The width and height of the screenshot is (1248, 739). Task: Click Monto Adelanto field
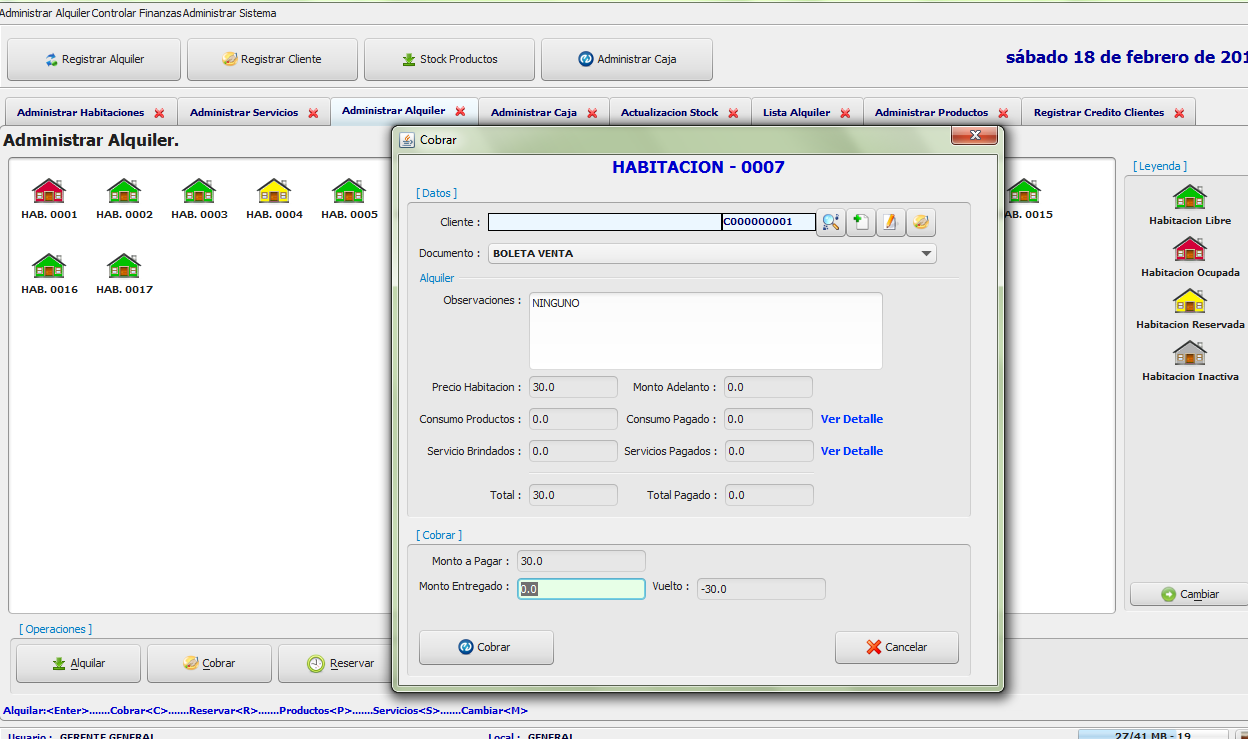pos(768,387)
